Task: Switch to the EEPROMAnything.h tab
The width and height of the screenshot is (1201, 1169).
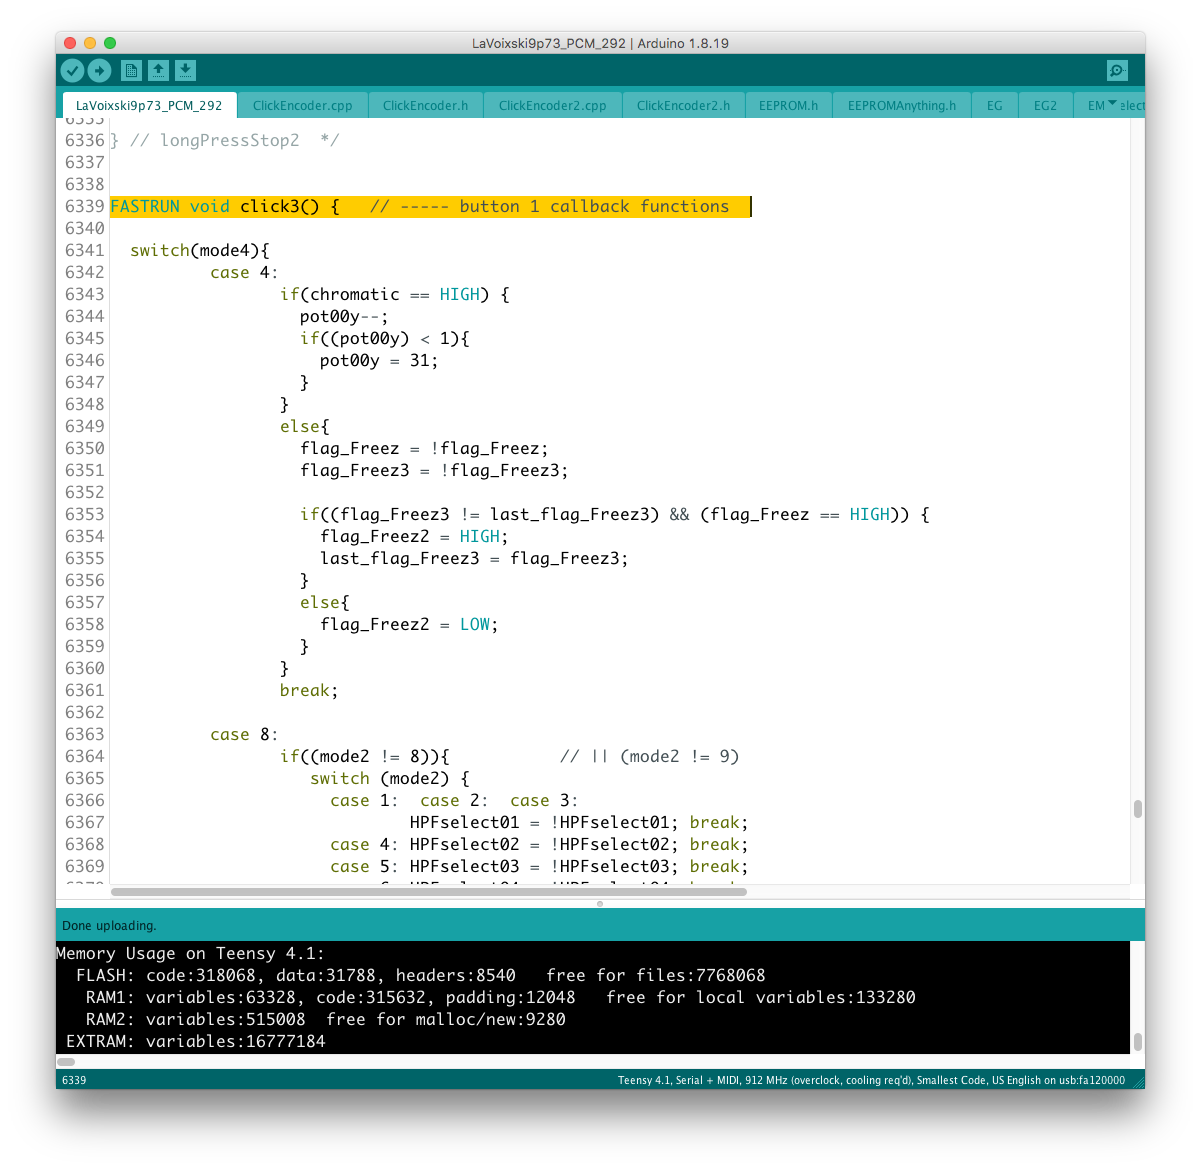Action: click(x=901, y=105)
